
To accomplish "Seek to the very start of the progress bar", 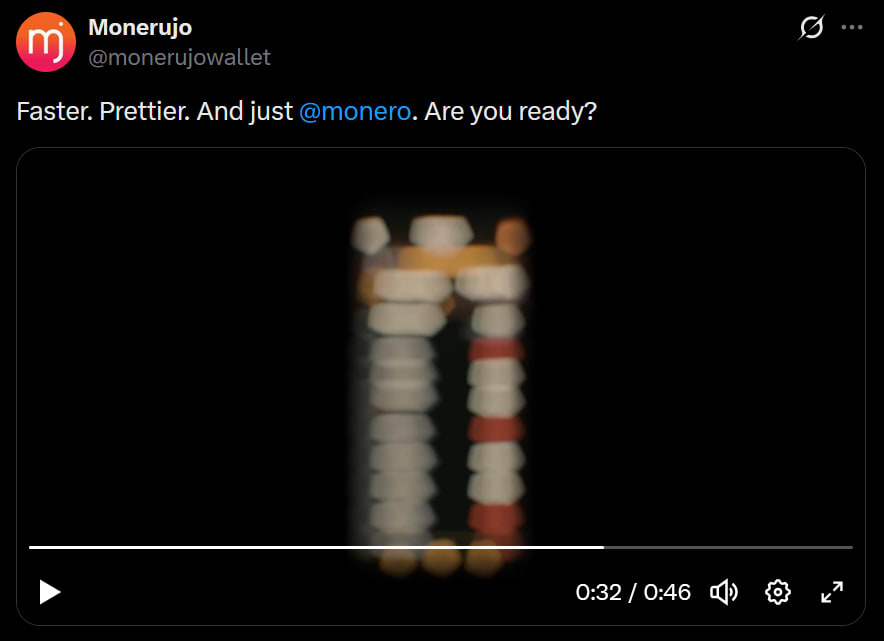I will point(30,547).
